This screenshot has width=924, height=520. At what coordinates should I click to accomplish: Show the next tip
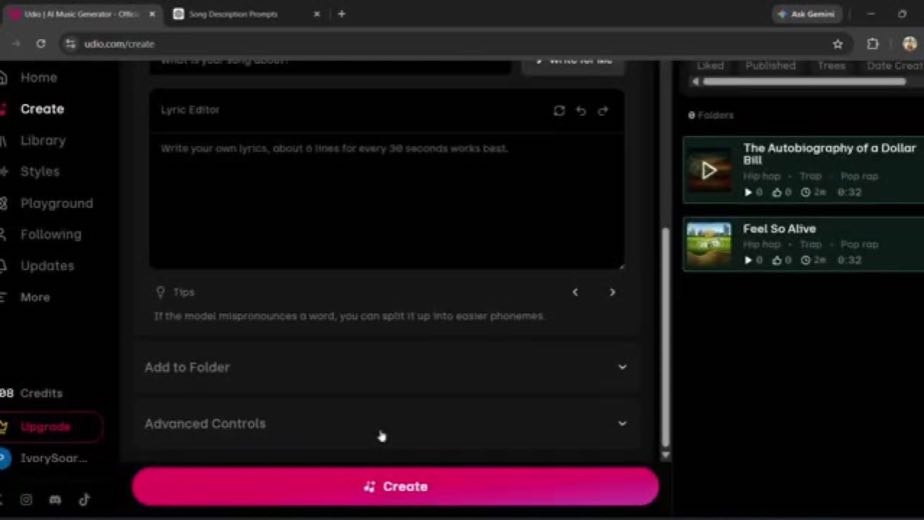coord(612,292)
